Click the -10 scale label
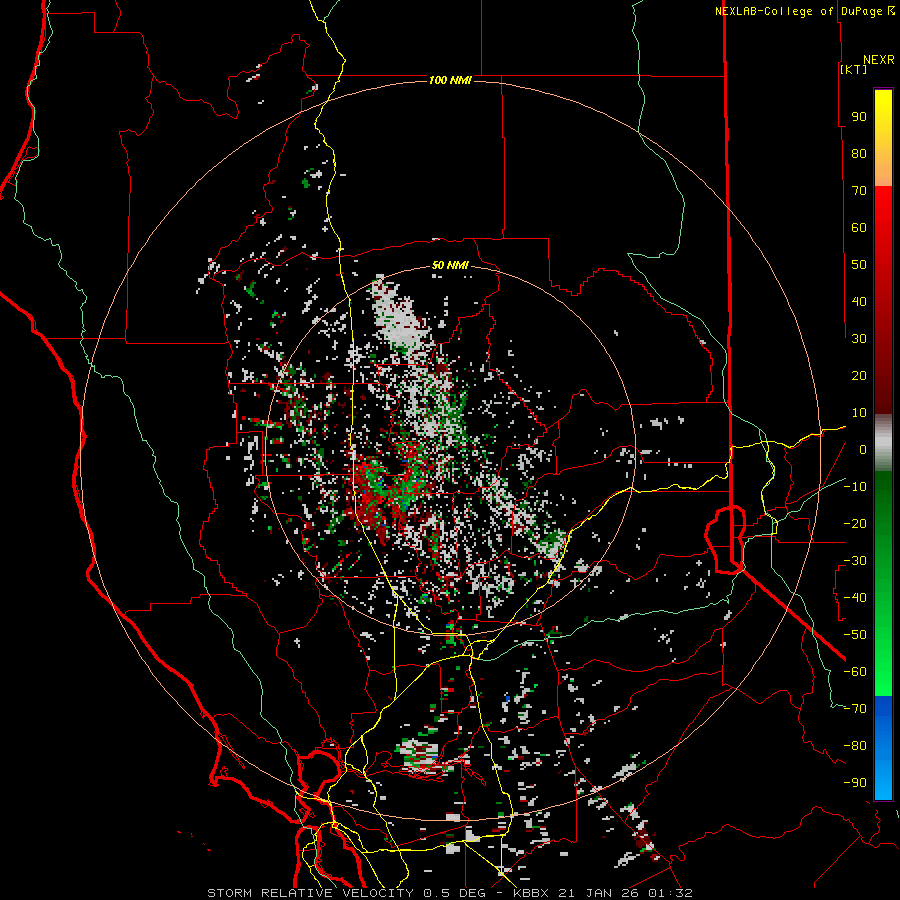Image resolution: width=900 pixels, height=900 pixels. [855, 487]
